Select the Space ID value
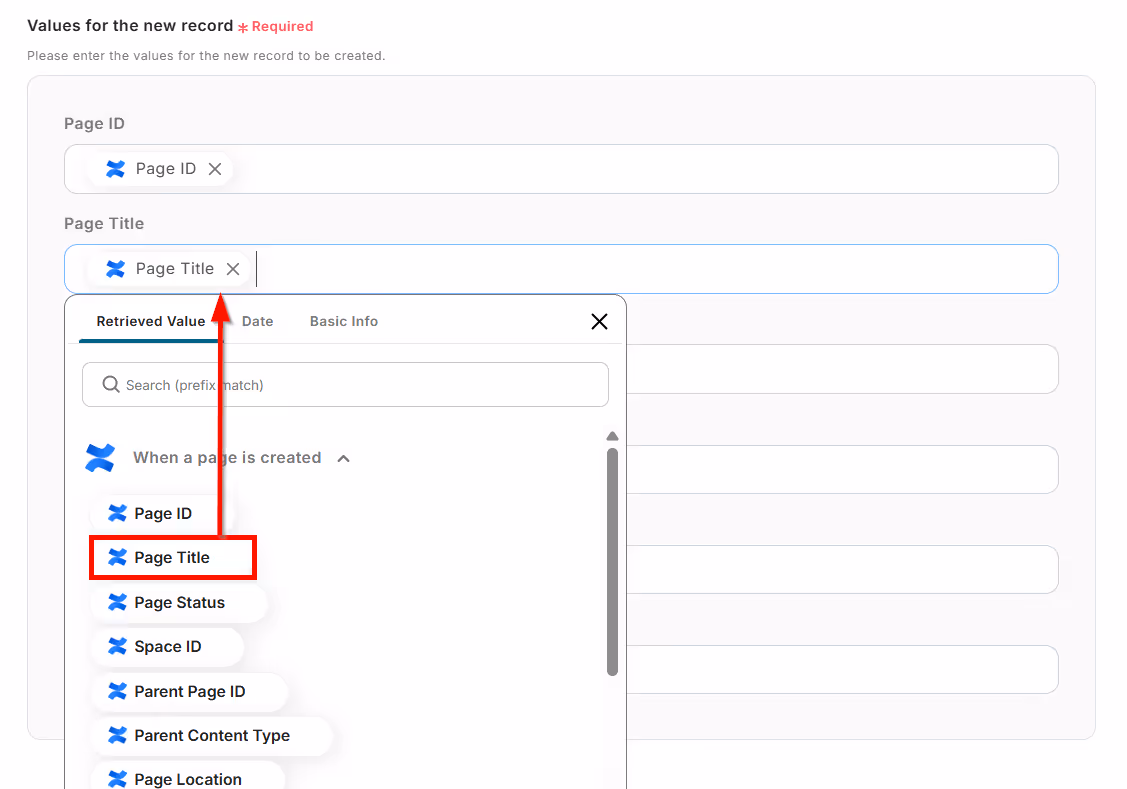This screenshot has height=789, width=1127. click(x=167, y=646)
